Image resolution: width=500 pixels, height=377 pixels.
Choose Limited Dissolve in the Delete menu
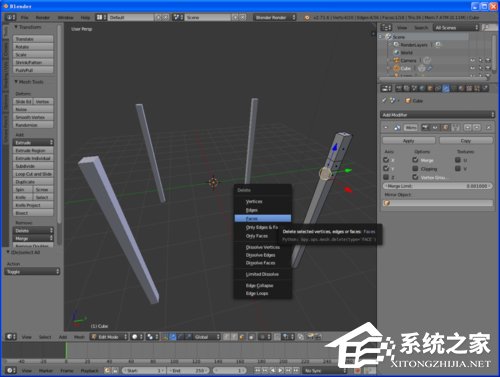263,274
